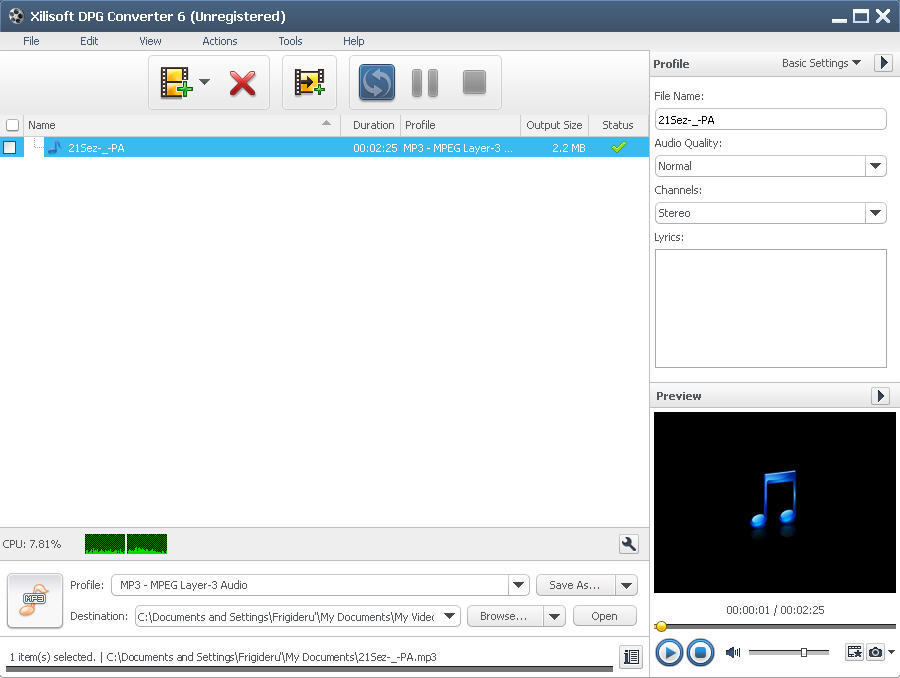Click the MP3 profile format icon

34,600
